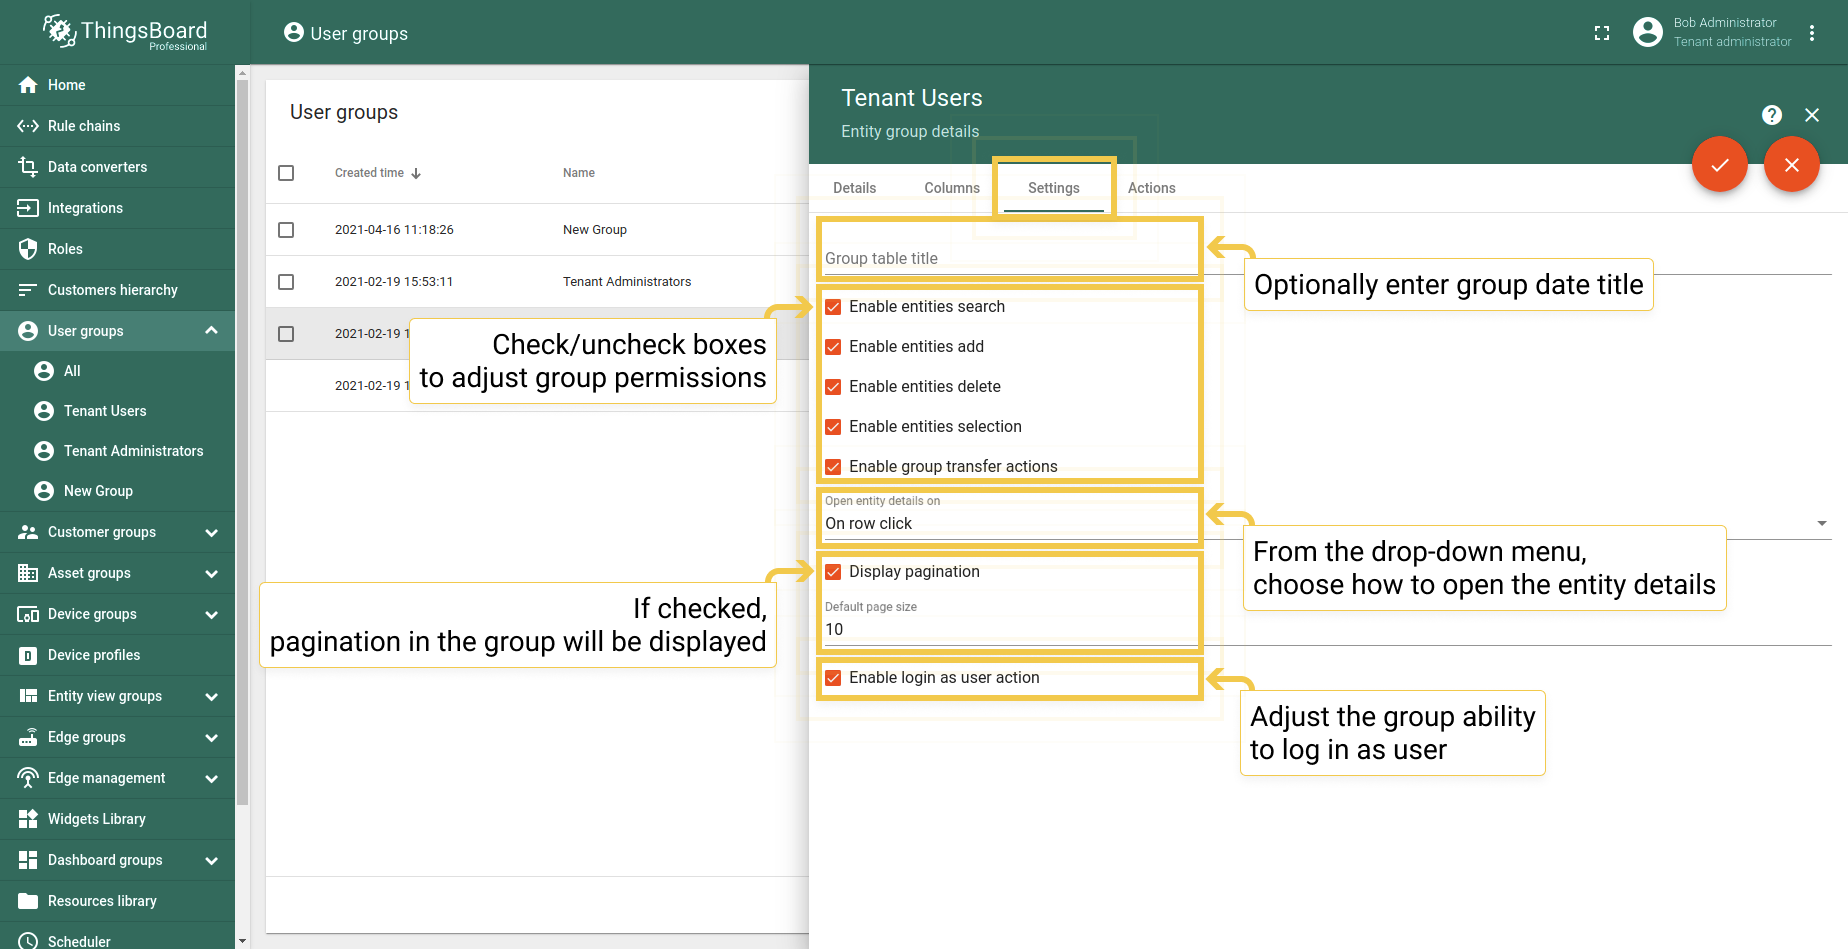This screenshot has height=949, width=1848.
Task: Uncheck Enable entities selection
Action: [x=833, y=427]
